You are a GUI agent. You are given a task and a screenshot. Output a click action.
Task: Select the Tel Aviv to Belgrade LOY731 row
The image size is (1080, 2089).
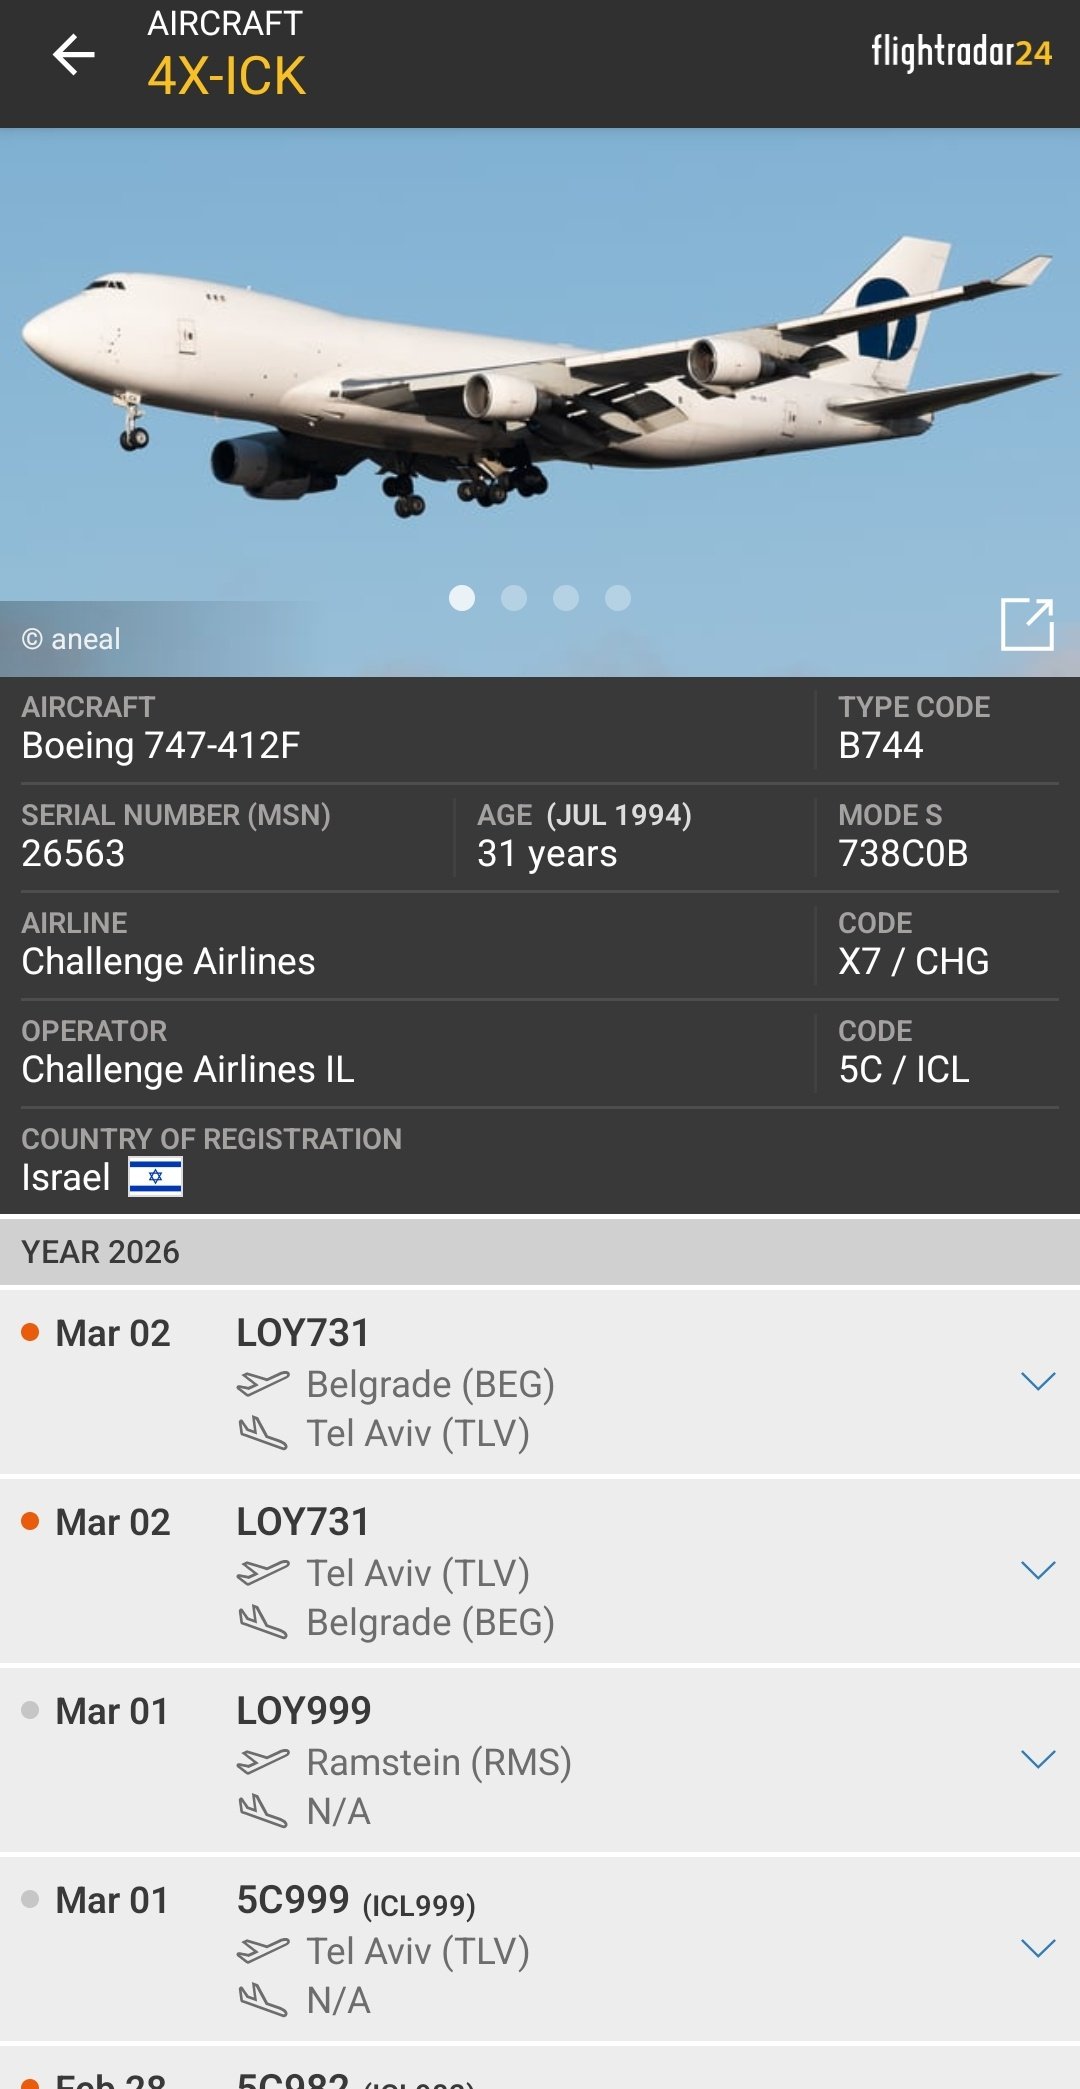540,1571
